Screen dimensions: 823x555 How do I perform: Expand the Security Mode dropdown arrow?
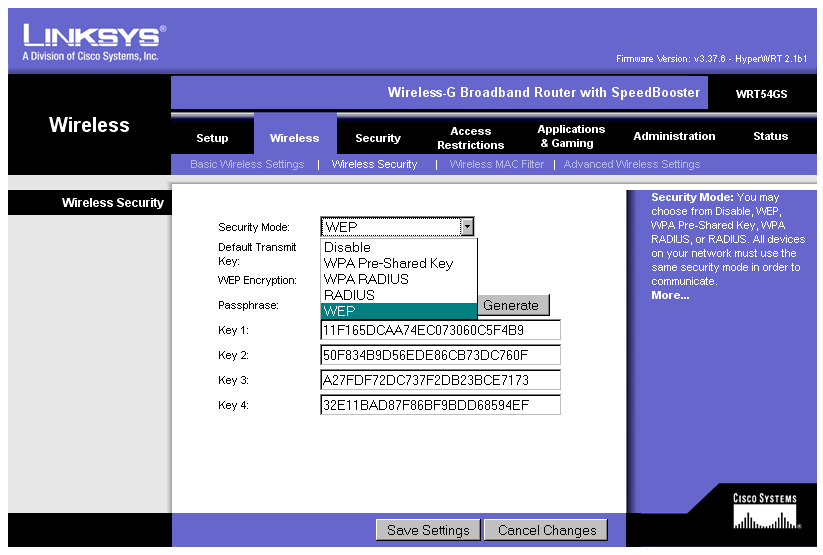[x=467, y=227]
